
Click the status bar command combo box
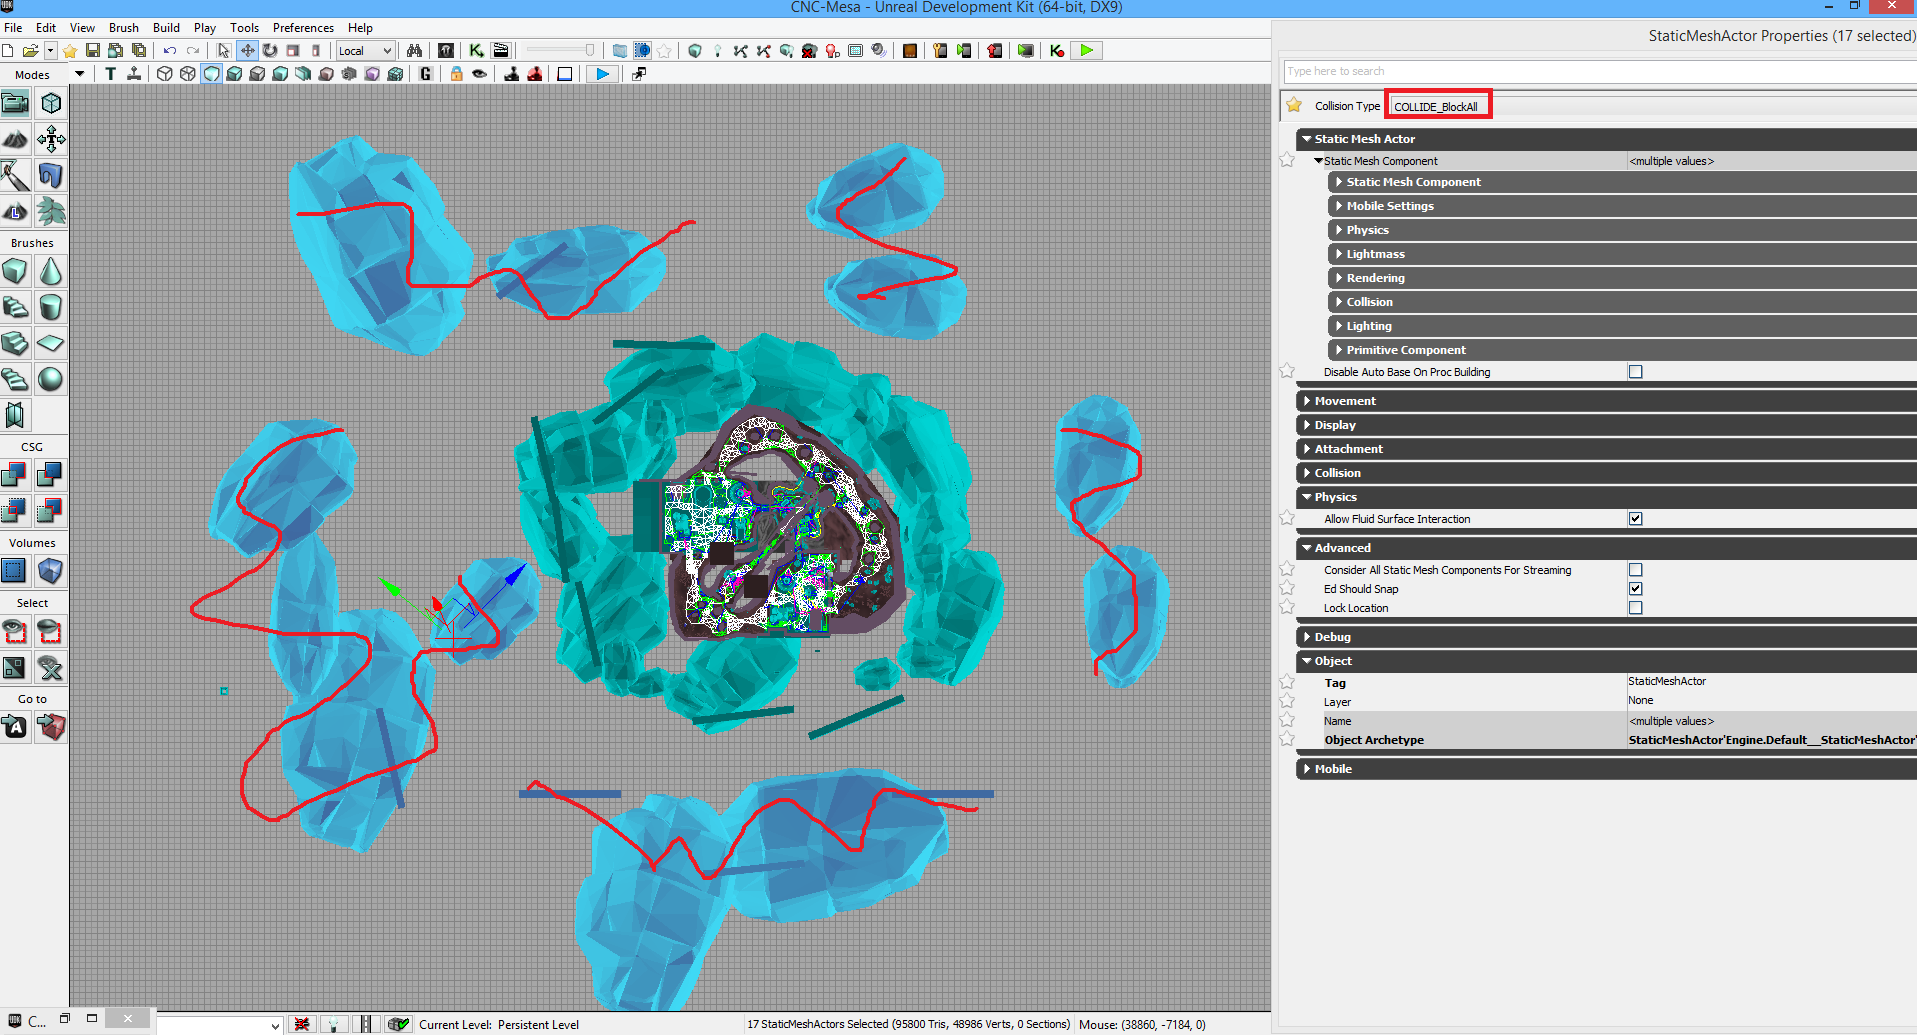point(219,1025)
